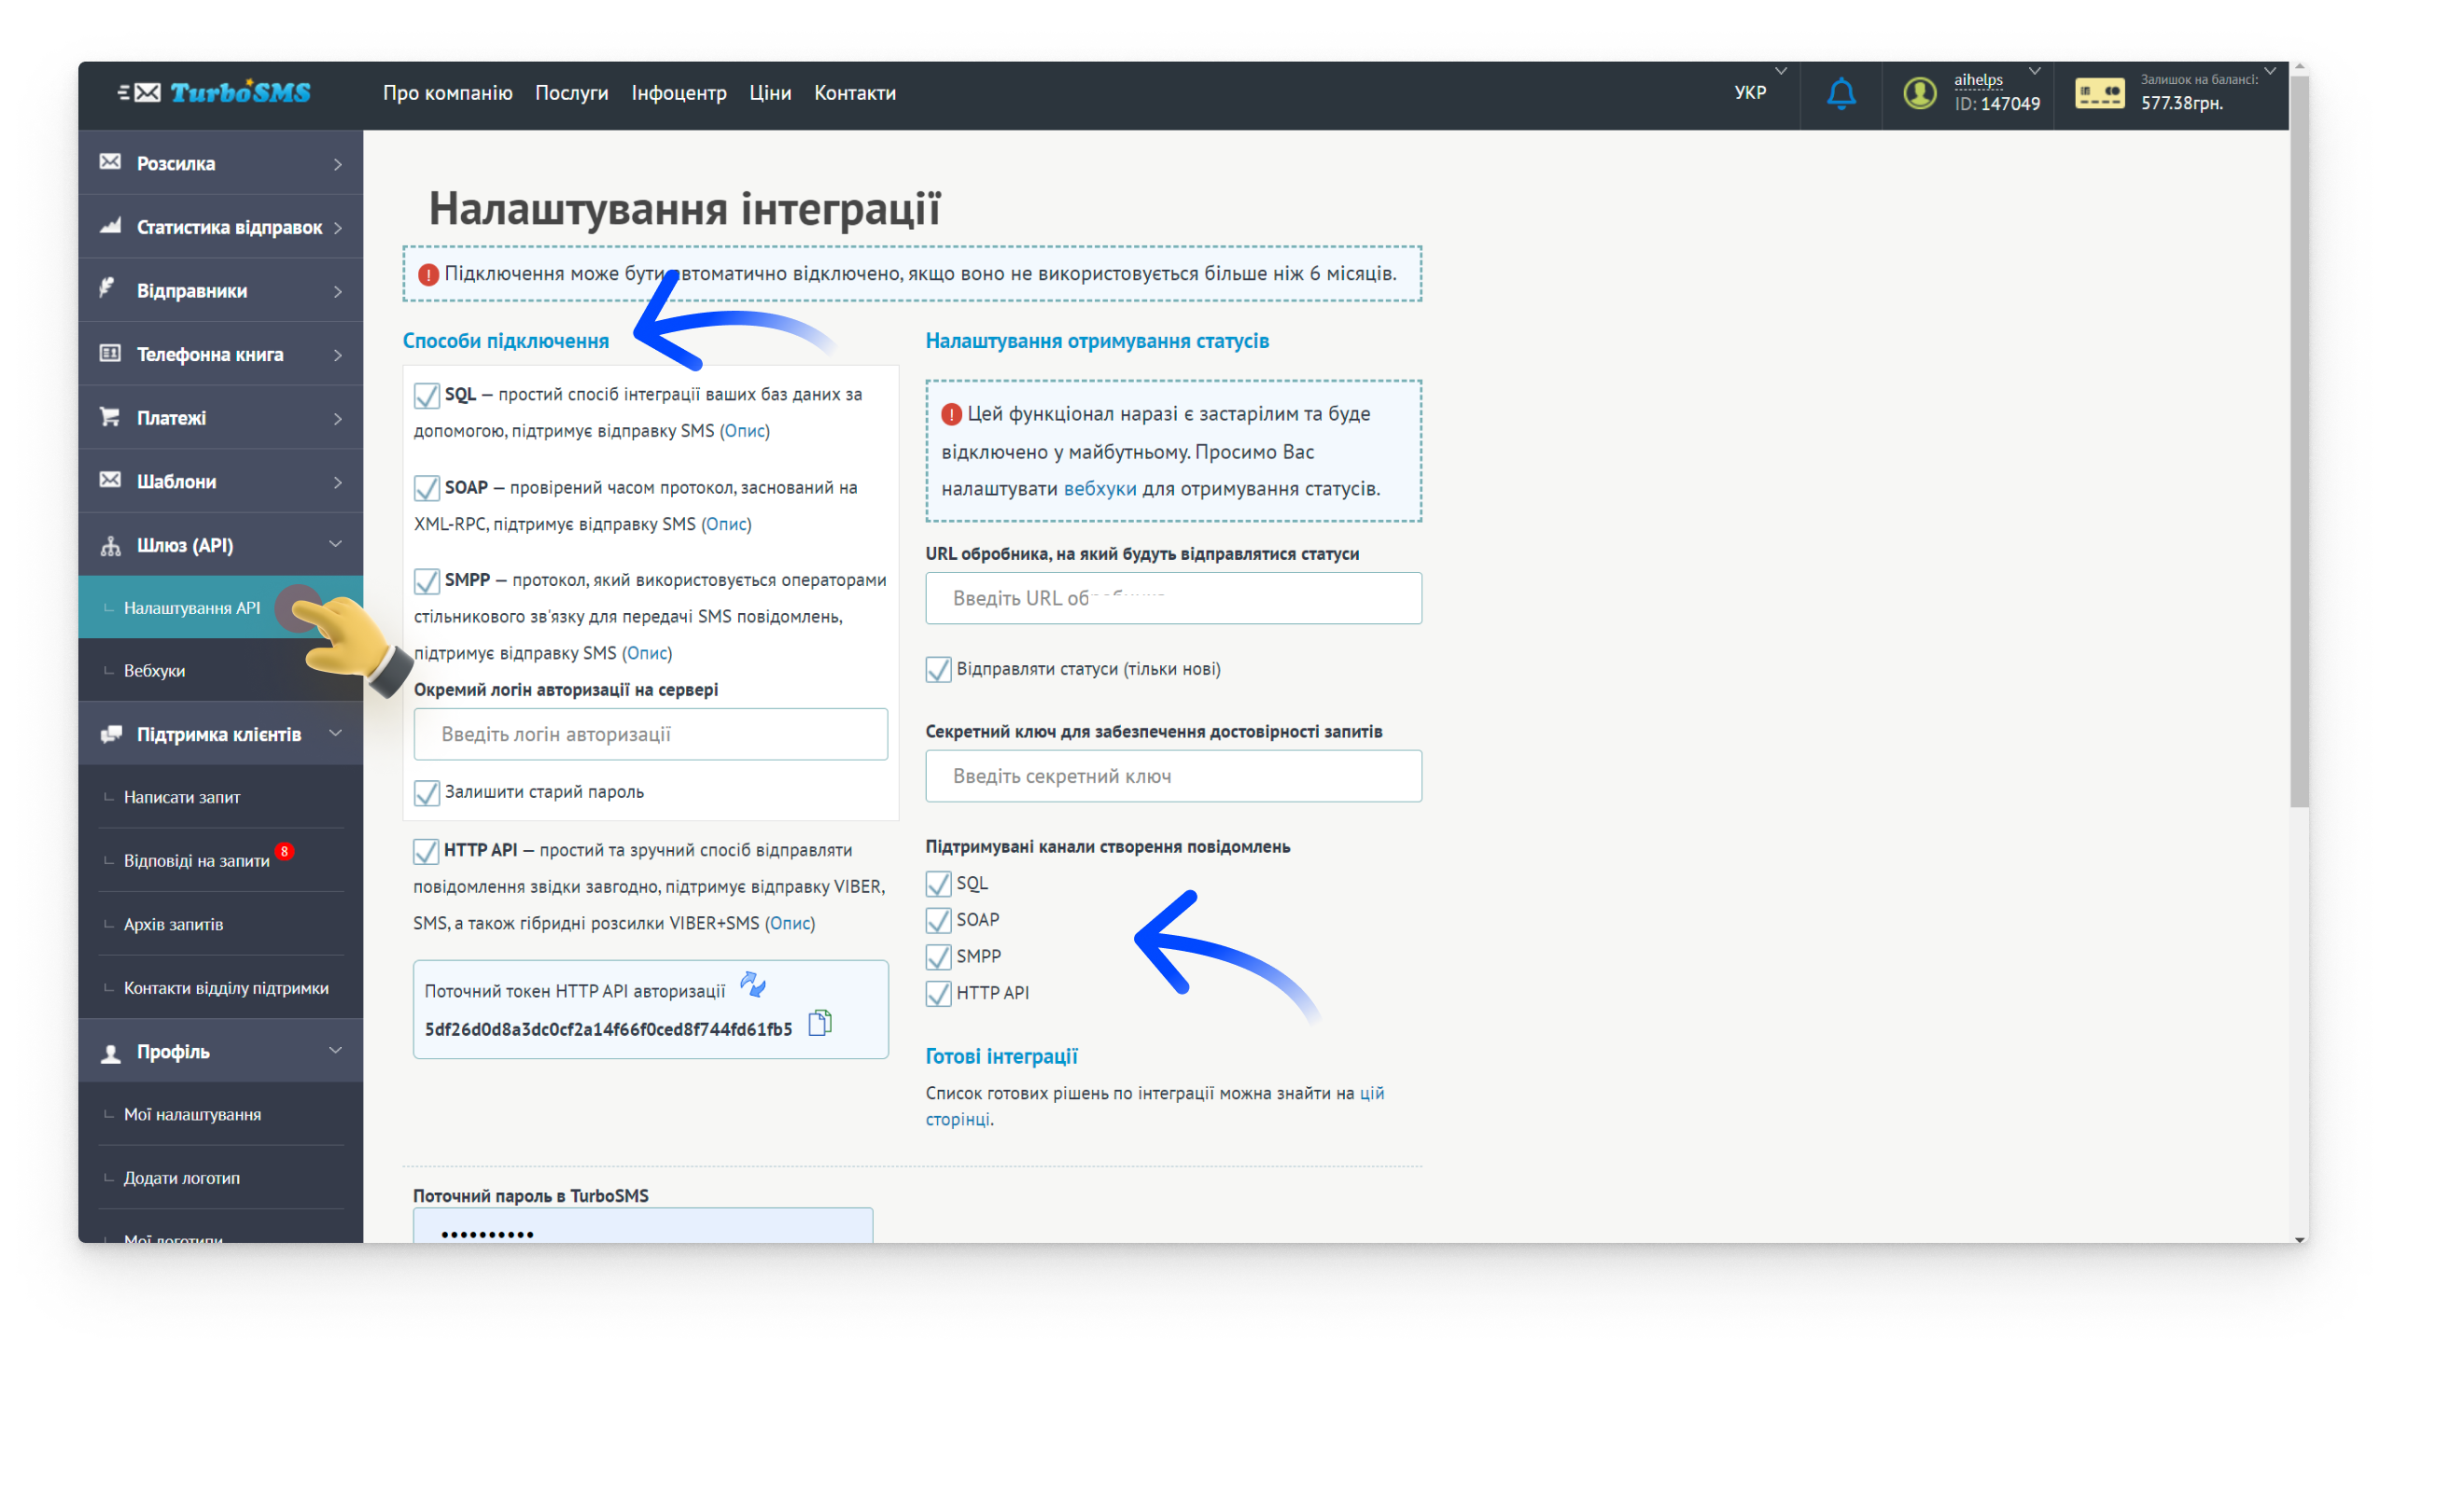2464x1493 pixels.
Task: Click the Шаблони envelope icon
Action: 111,480
